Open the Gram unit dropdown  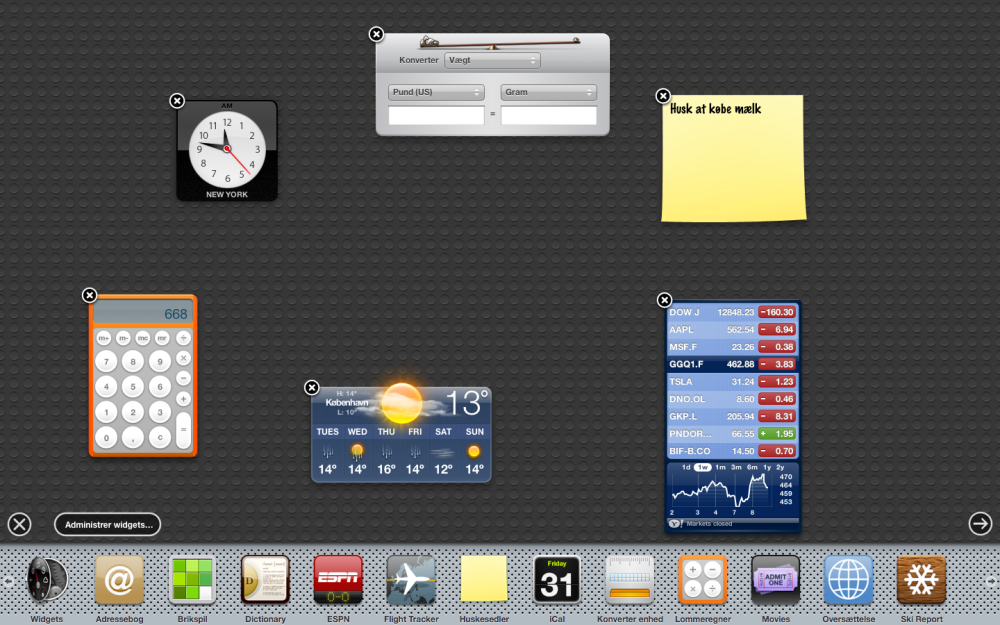(x=548, y=92)
